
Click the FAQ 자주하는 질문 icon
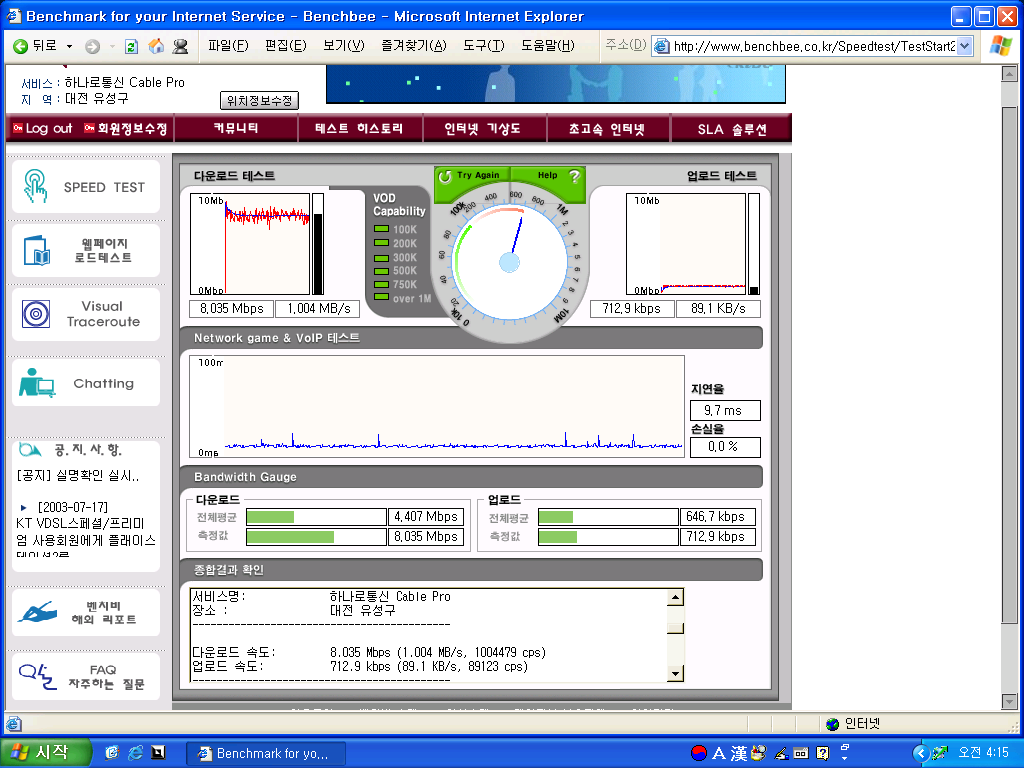[38, 677]
